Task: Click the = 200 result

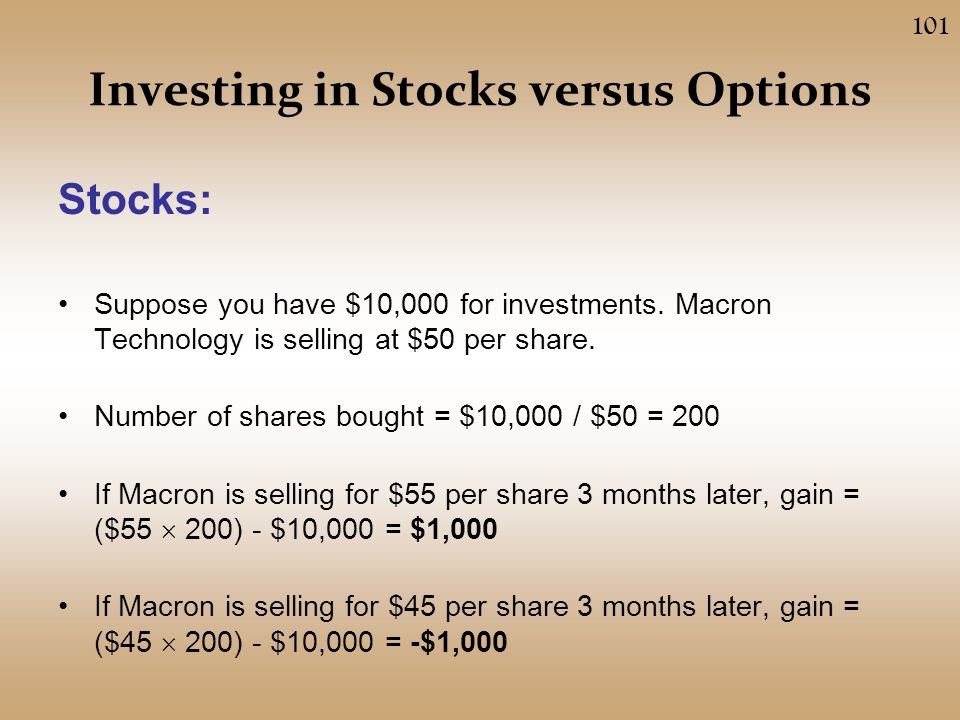Action: pos(683,416)
